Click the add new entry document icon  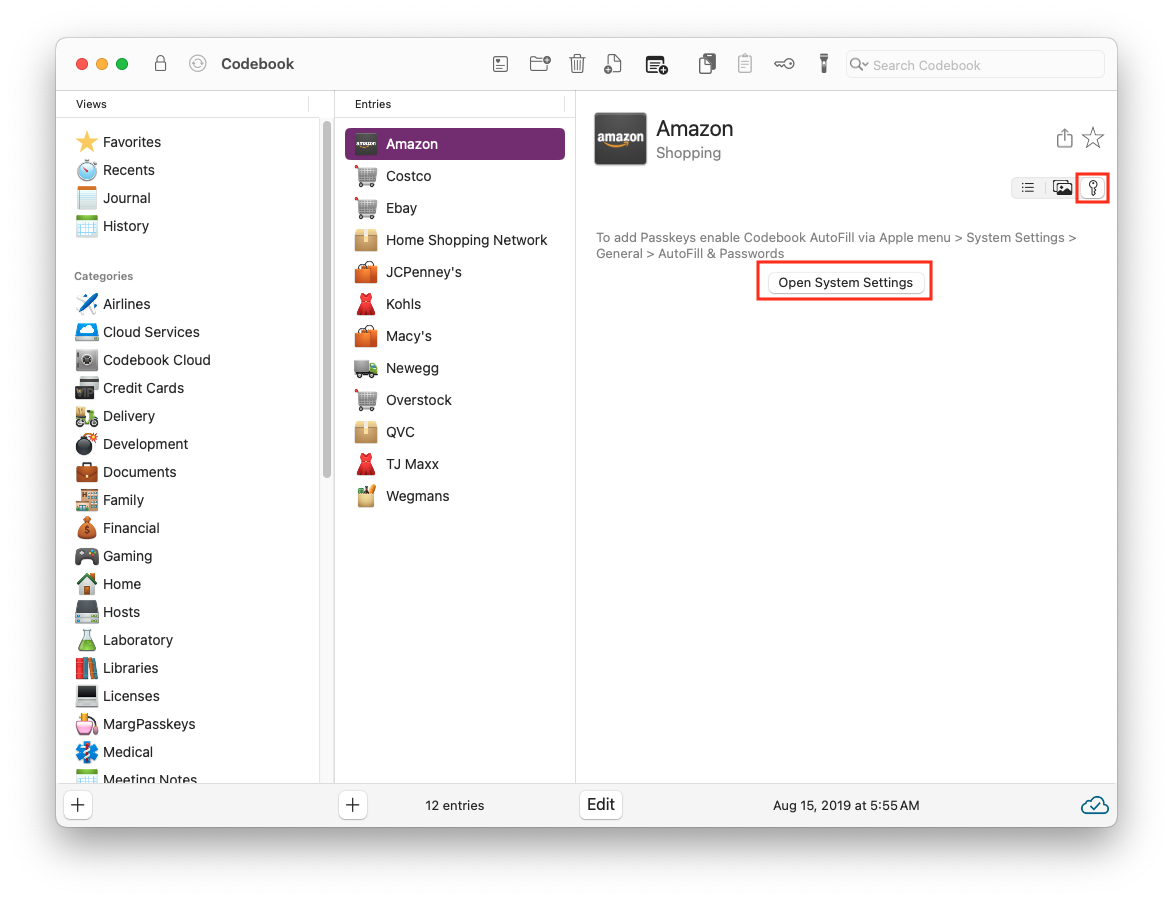[x=613, y=64]
